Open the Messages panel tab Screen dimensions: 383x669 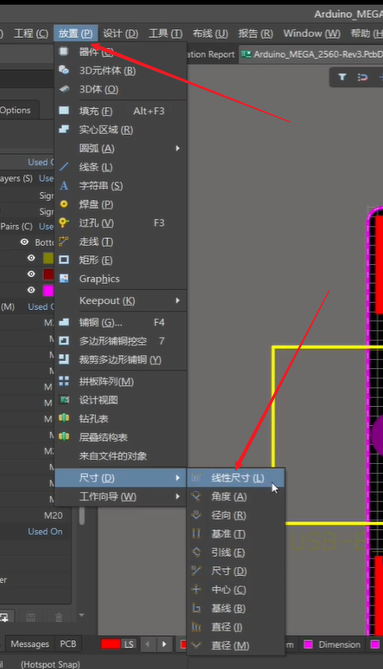click(x=29, y=644)
